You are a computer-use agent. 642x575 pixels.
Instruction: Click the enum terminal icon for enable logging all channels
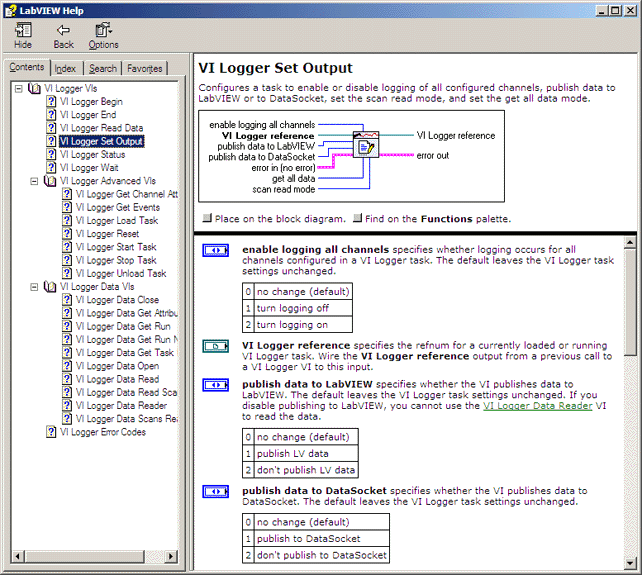pos(216,250)
